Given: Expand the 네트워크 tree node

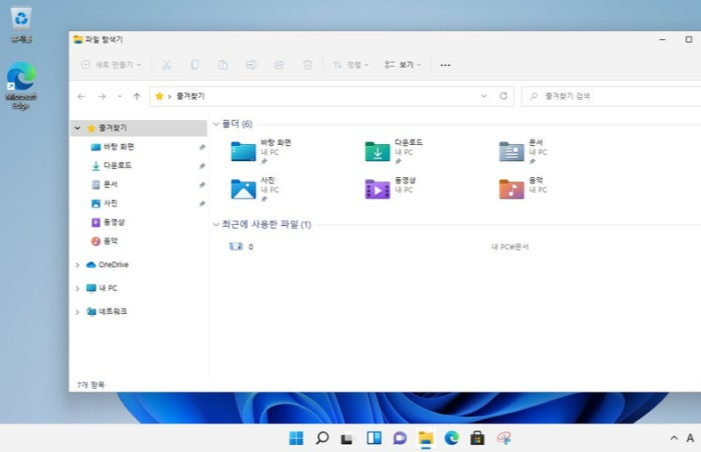Looking at the screenshot, I should (x=77, y=312).
